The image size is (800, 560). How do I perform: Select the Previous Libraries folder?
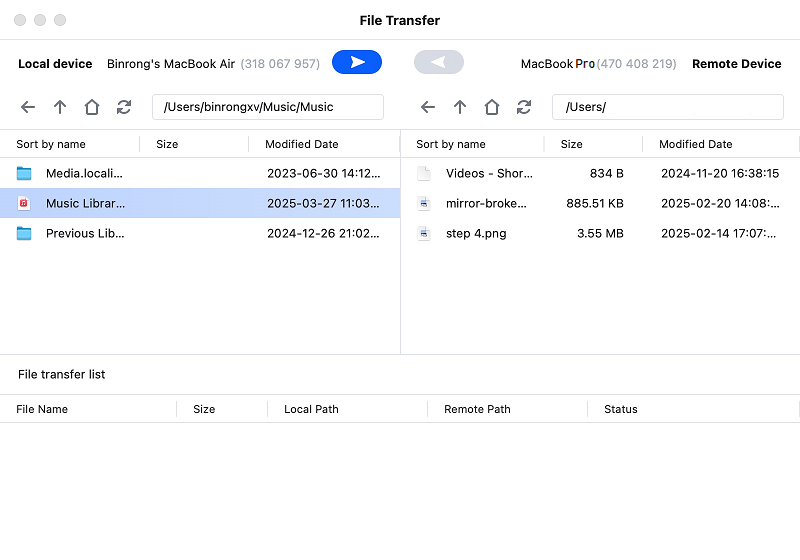[85, 233]
